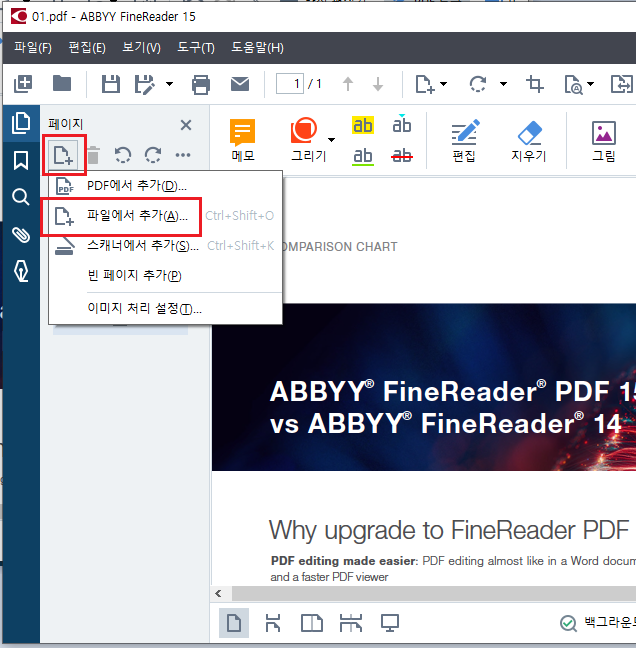Image resolution: width=636 pixels, height=648 pixels.
Task: Click the main toolbar Add Pages icon
Action: (424, 84)
